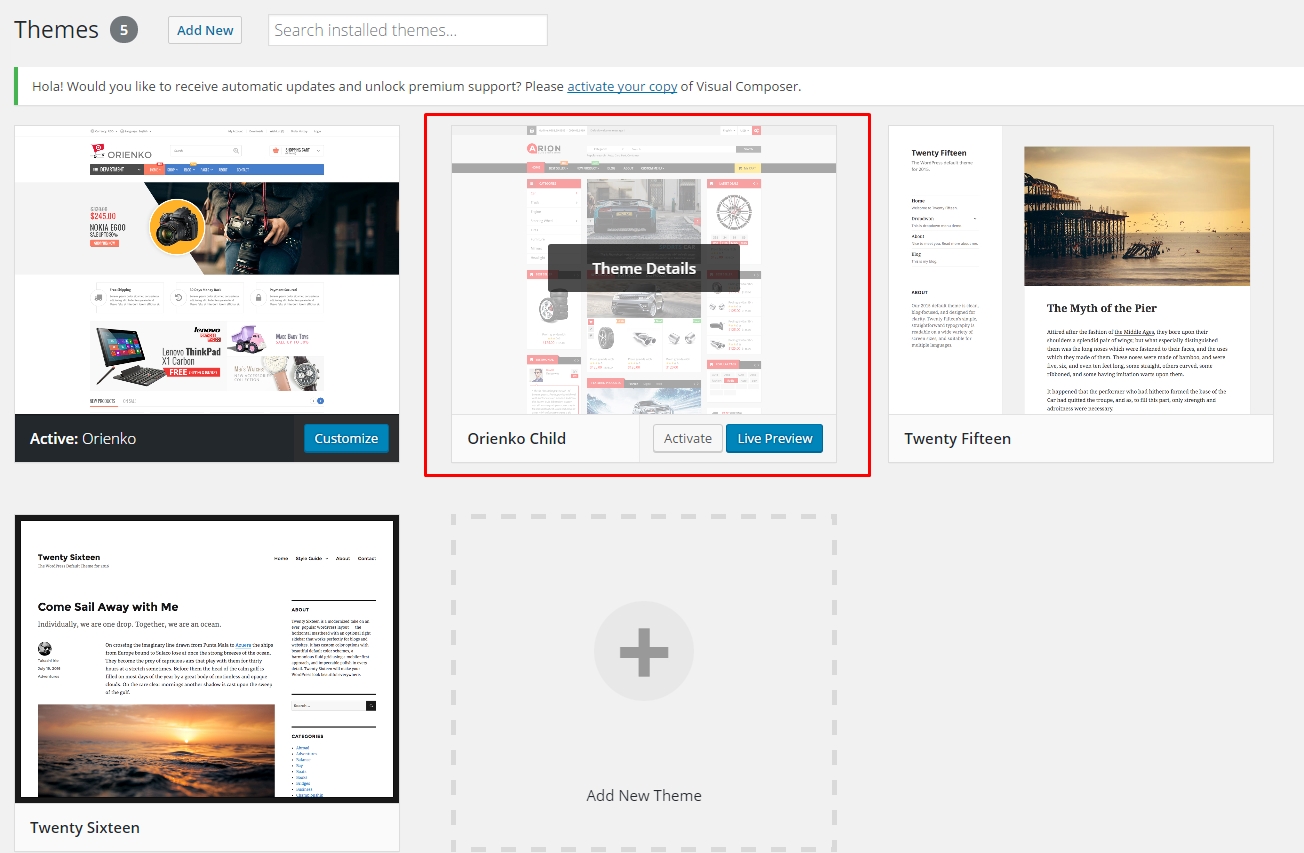Click the plus icon to add theme
This screenshot has width=1304, height=853.
tap(643, 651)
